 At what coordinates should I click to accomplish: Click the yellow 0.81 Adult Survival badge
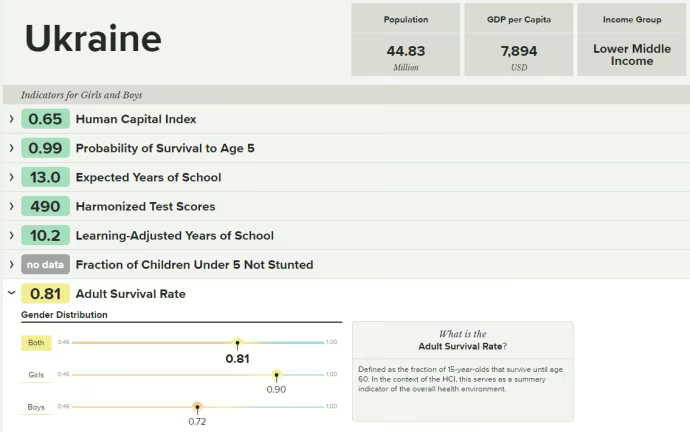[x=45, y=294]
